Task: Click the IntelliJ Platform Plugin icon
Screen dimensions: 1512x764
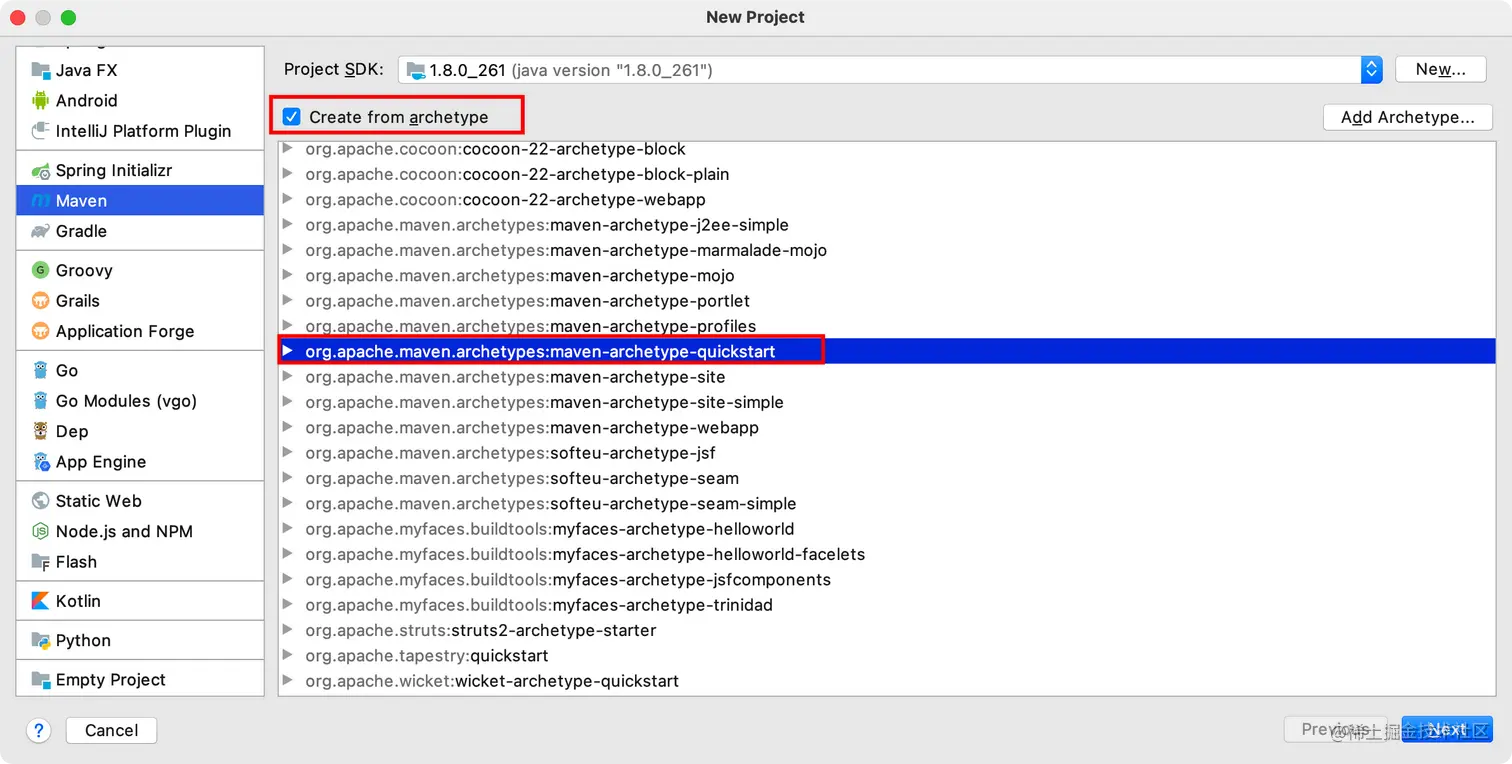Action: pos(41,131)
